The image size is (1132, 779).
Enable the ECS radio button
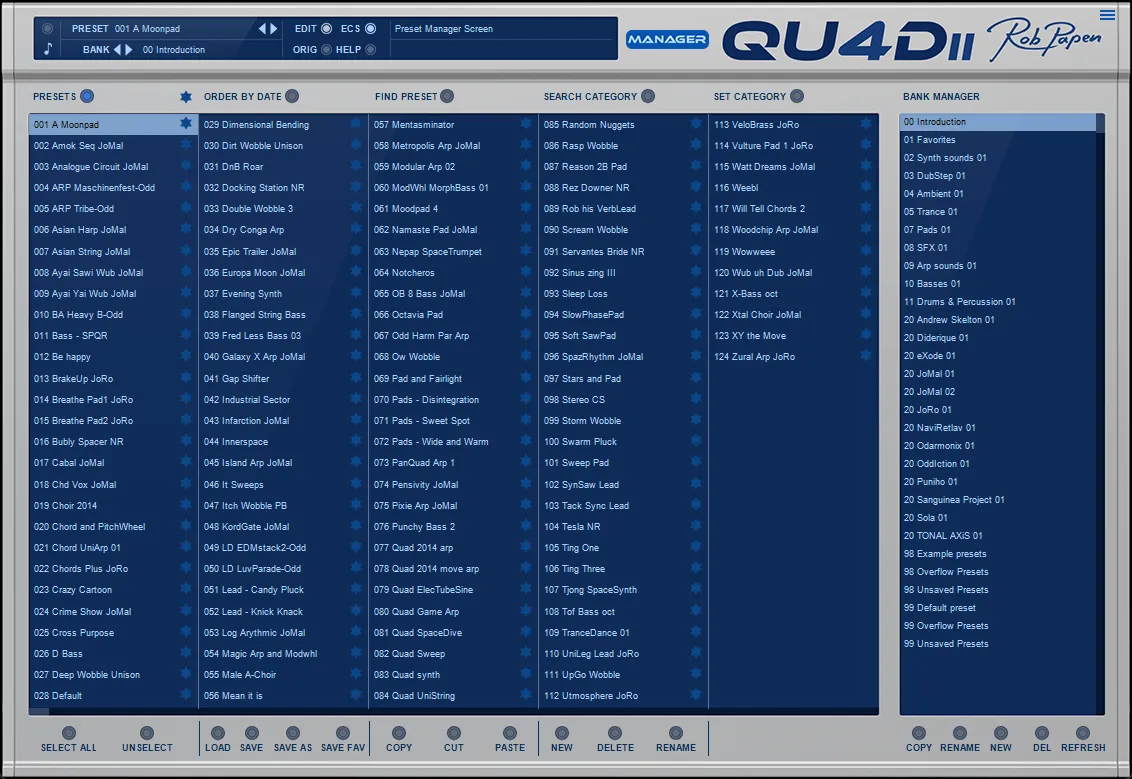coord(370,29)
